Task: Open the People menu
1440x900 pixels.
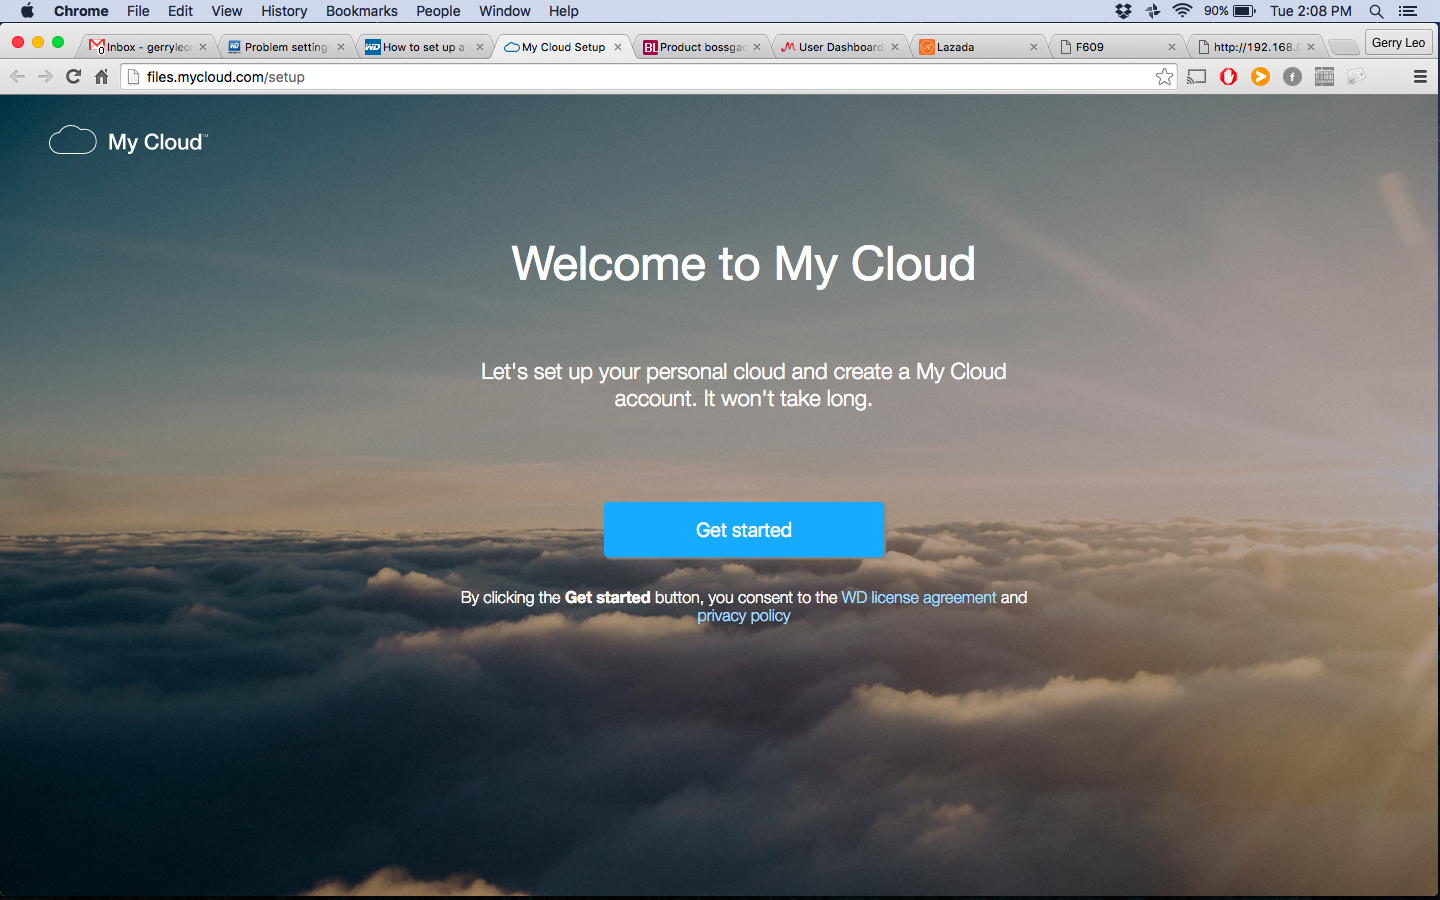Action: click(x=438, y=11)
